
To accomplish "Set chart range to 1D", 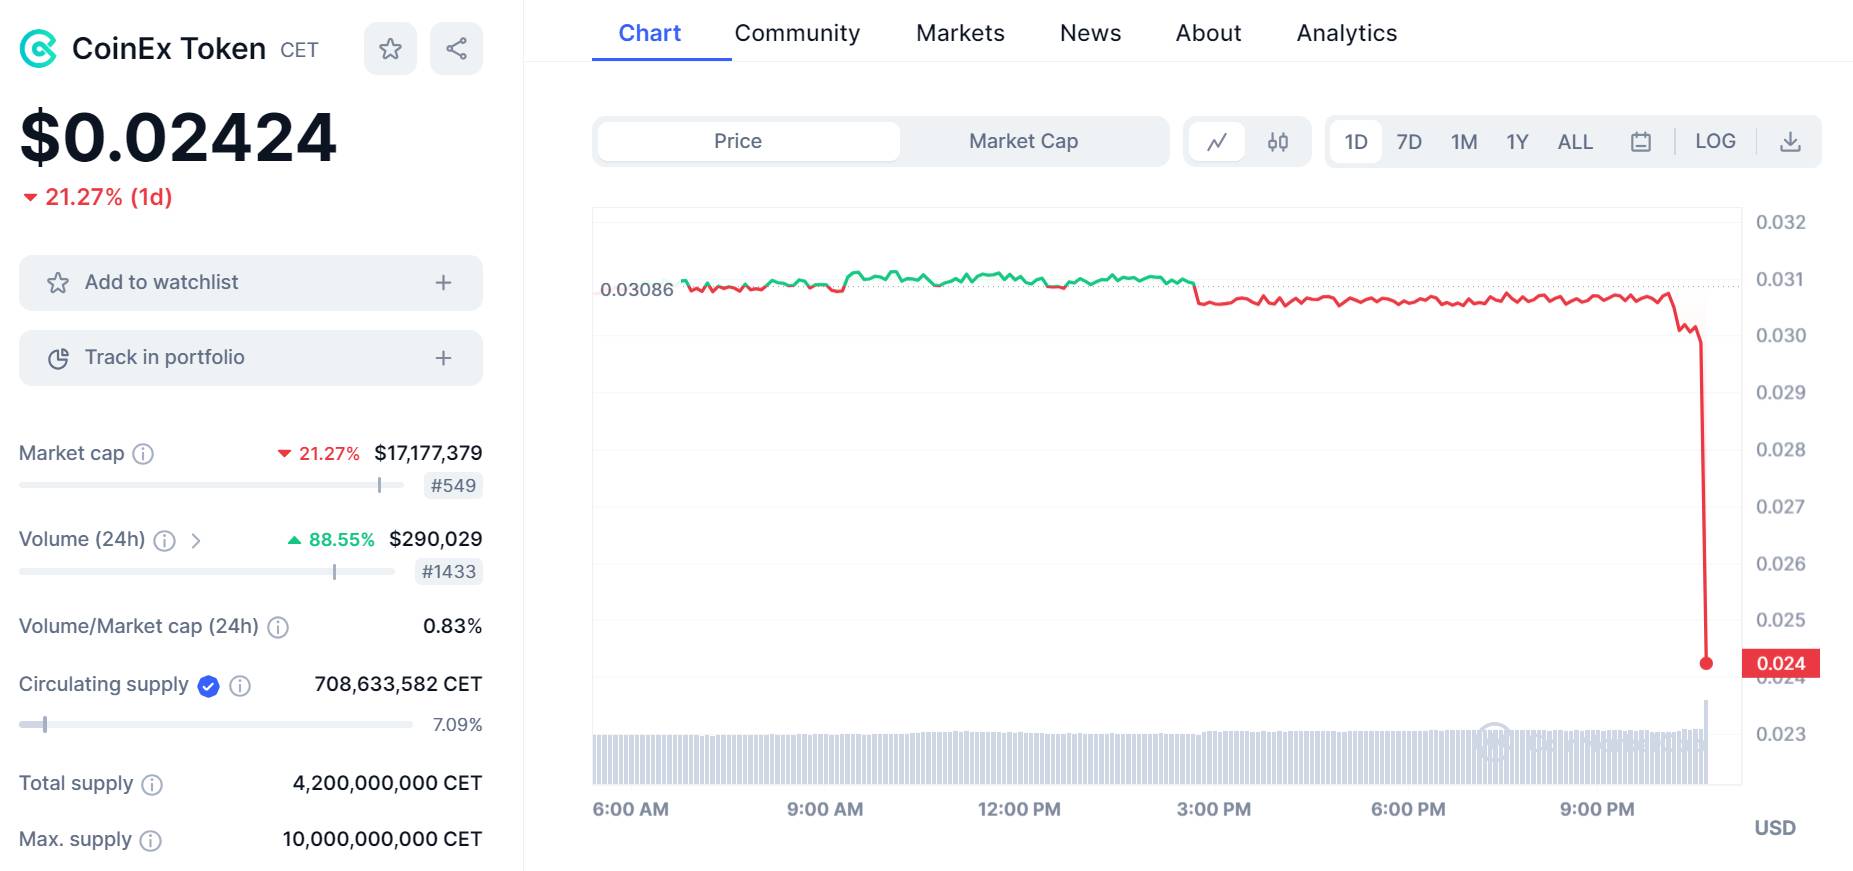I will coord(1356,141).
